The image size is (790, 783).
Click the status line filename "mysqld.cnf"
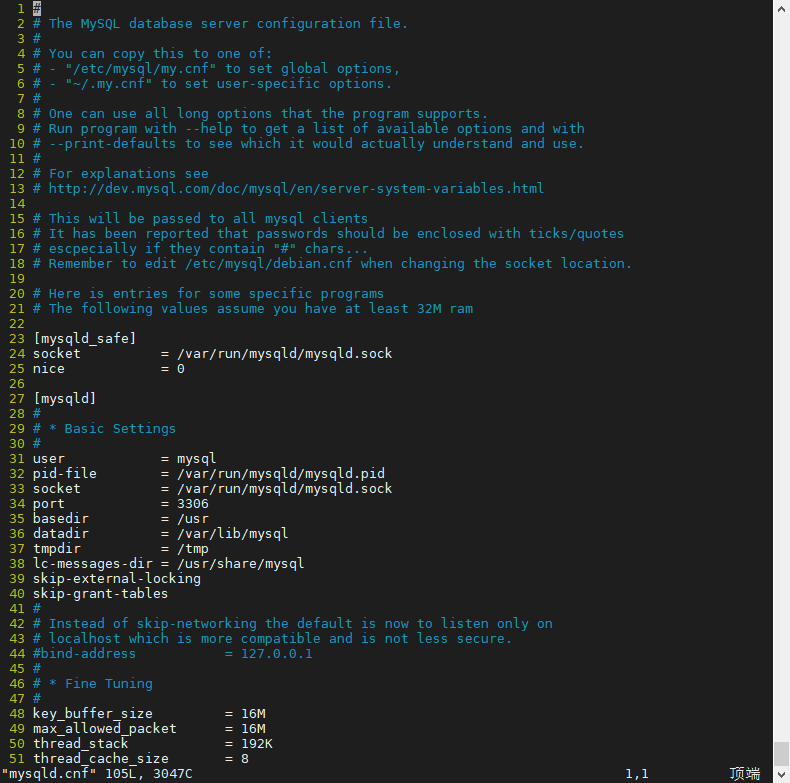tap(49, 774)
